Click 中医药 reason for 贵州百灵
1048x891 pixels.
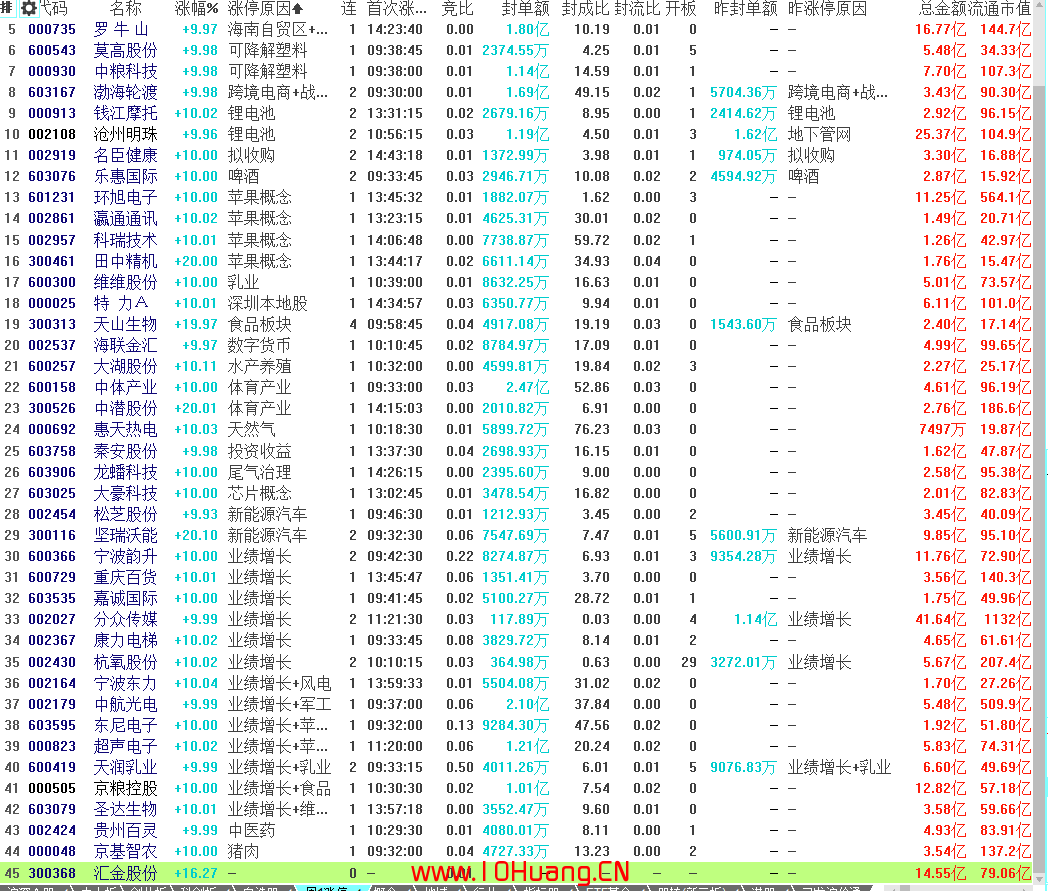[x=251, y=830]
